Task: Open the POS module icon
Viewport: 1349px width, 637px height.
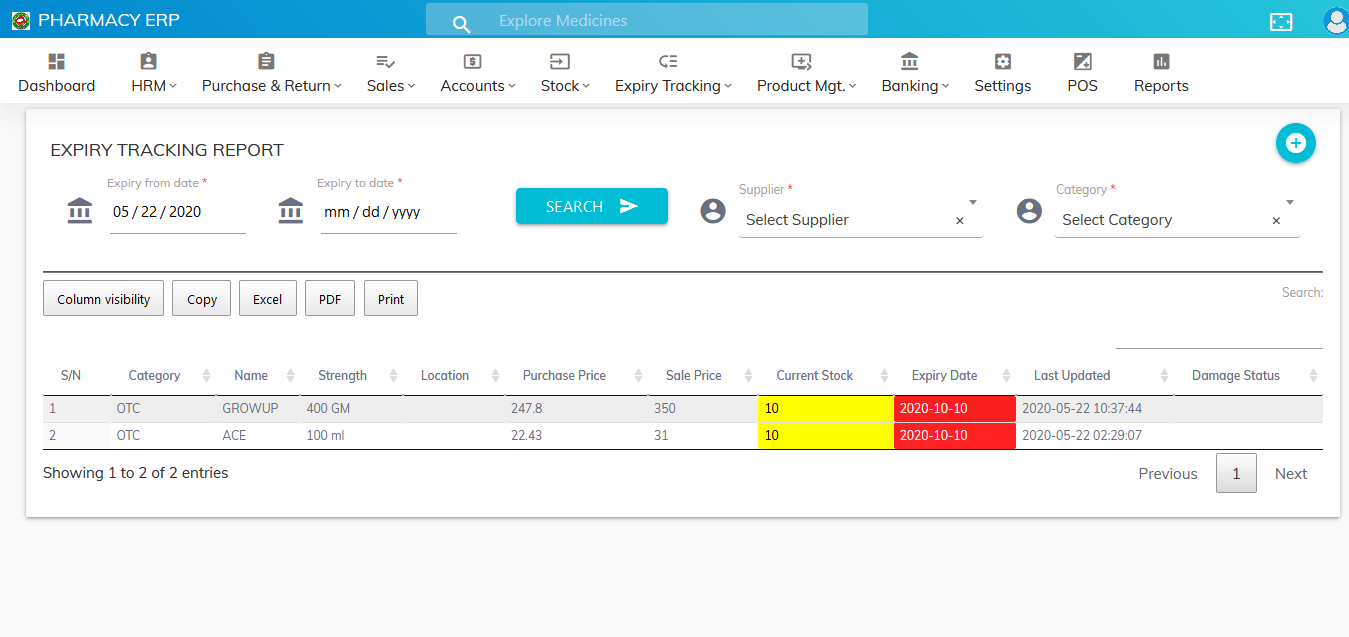Action: (x=1082, y=61)
